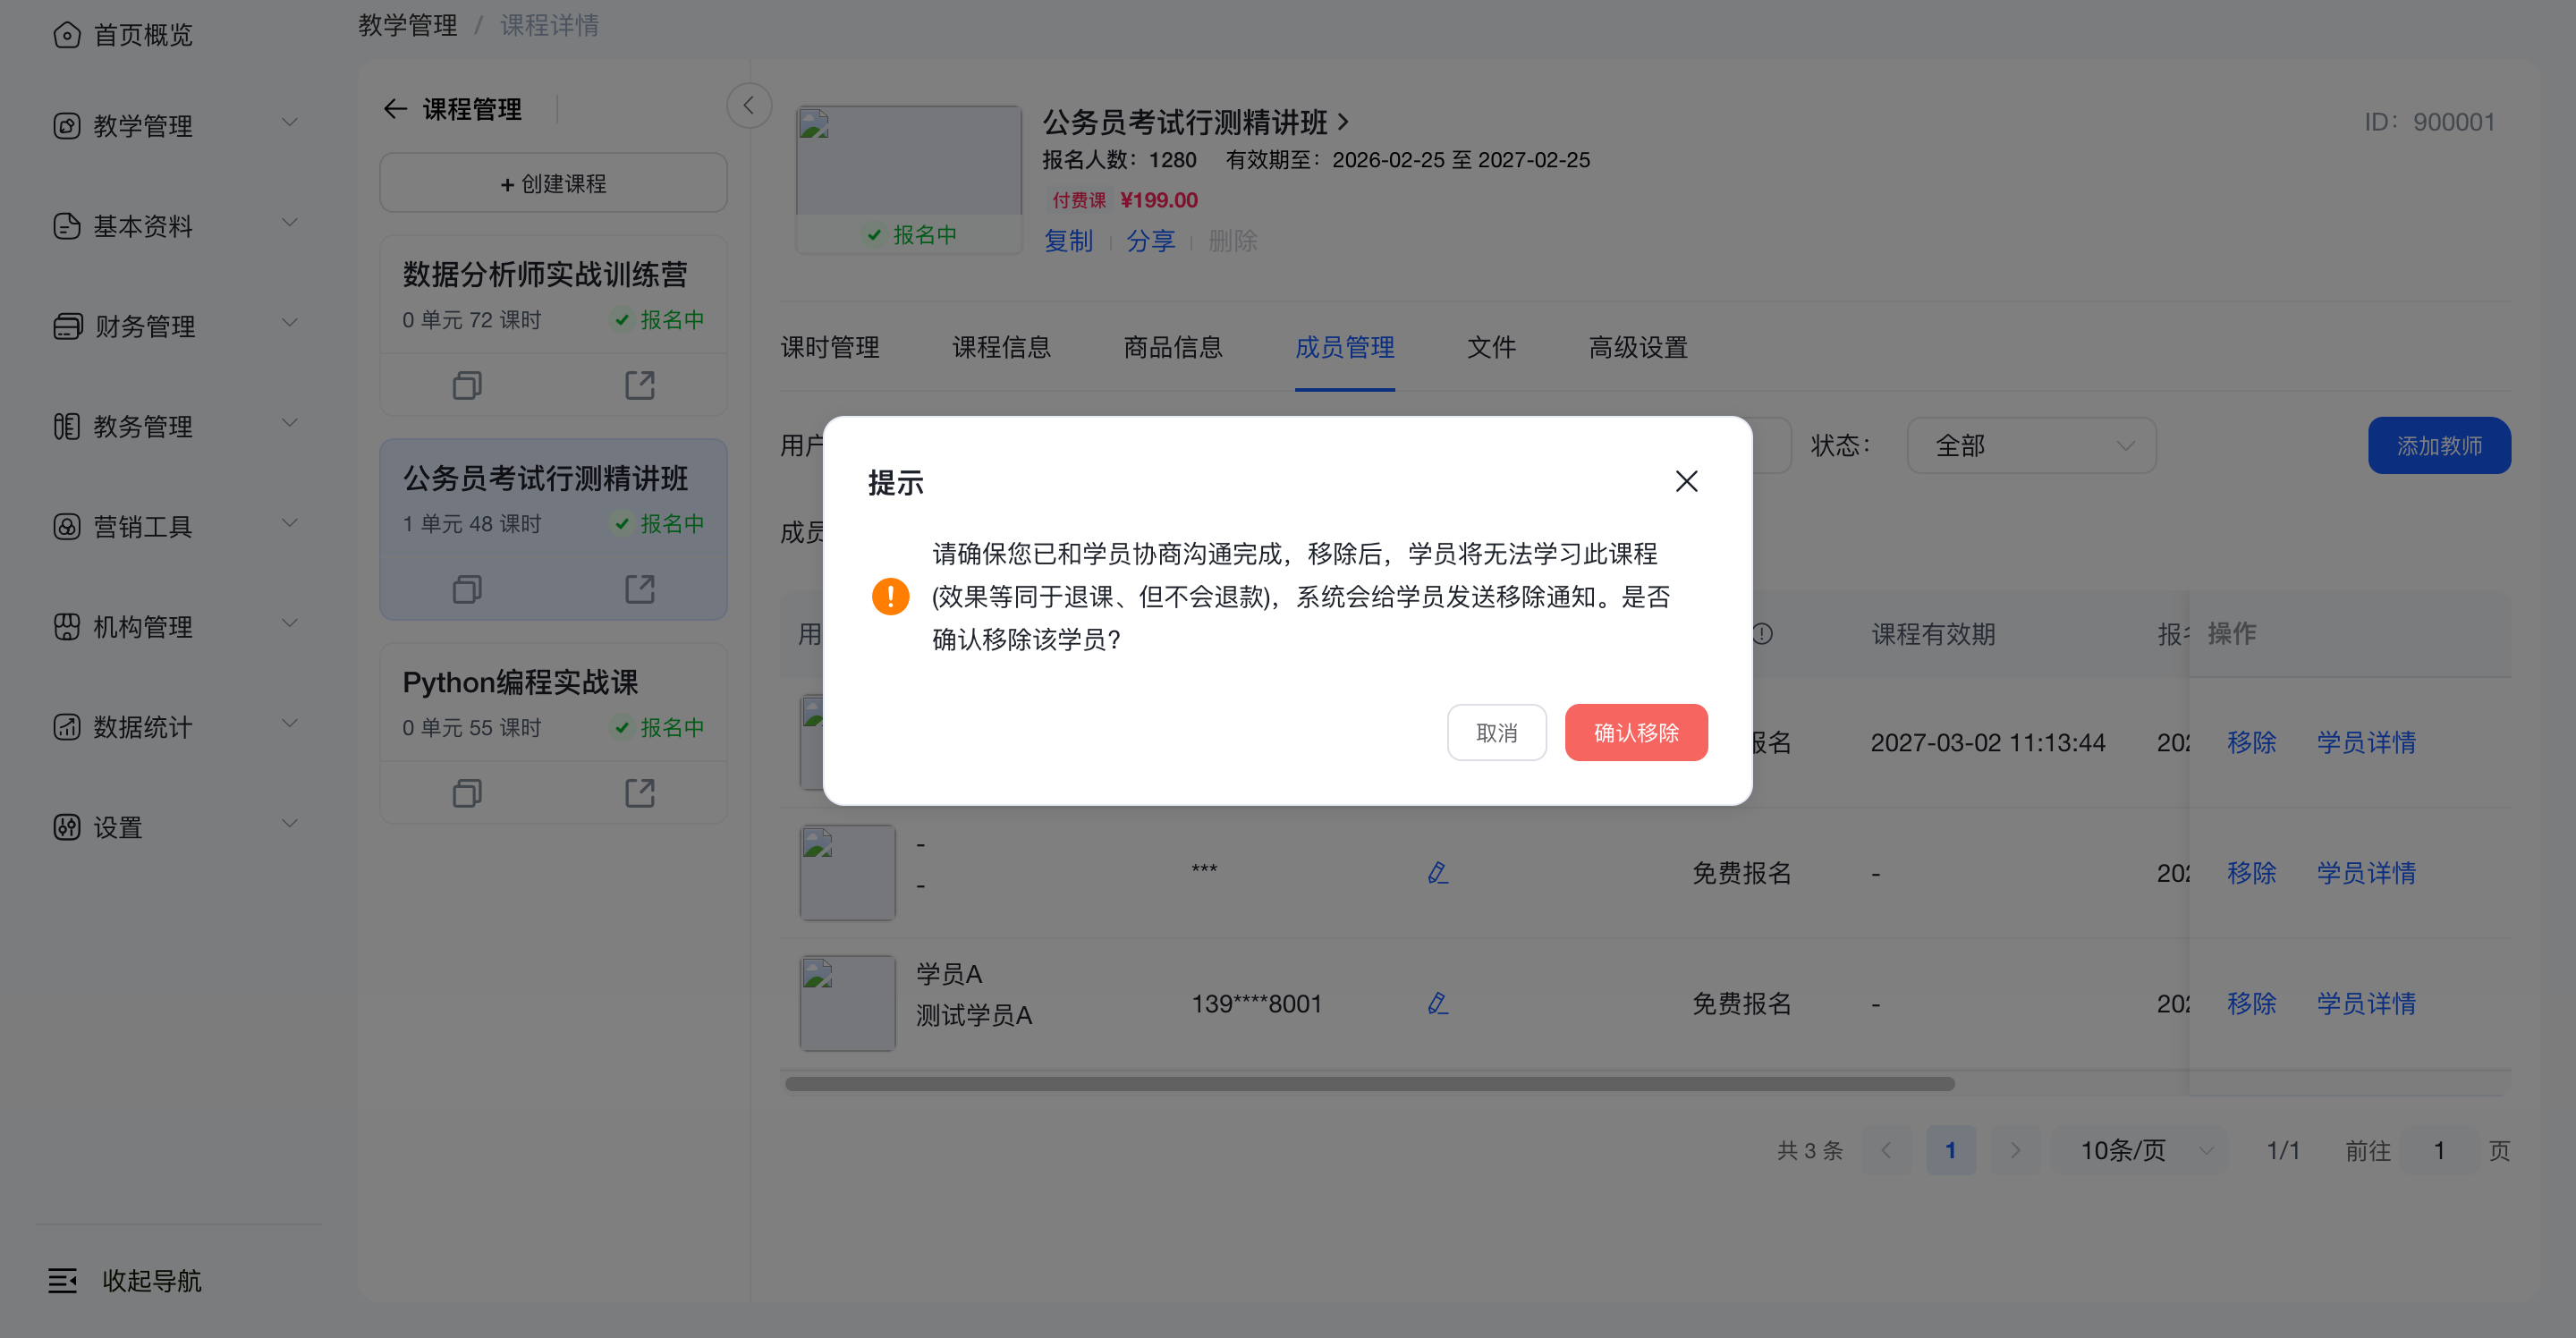Screen dimensions: 2576x1338
Task: Click the 前往 page number input
Action: pos(2439,1150)
